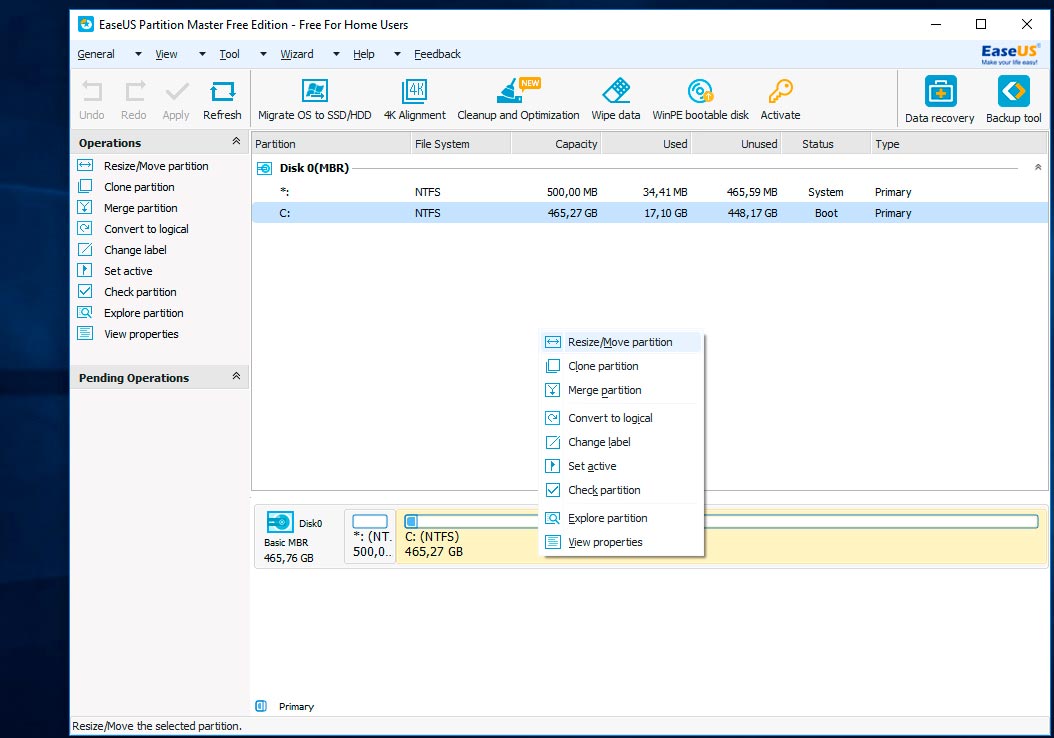Viewport: 1054px width, 738px height.
Task: Open the View menu
Action: (166, 54)
